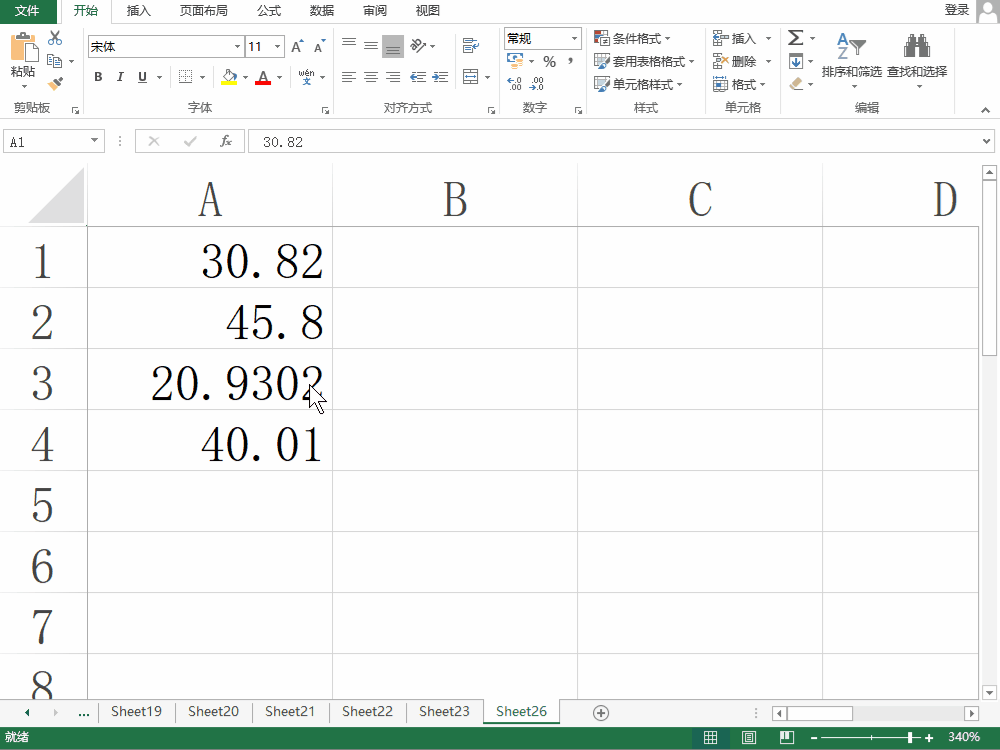This screenshot has height=750, width=1000.
Task: Expand the number format dropdown showing 常规
Action: (x=575, y=39)
